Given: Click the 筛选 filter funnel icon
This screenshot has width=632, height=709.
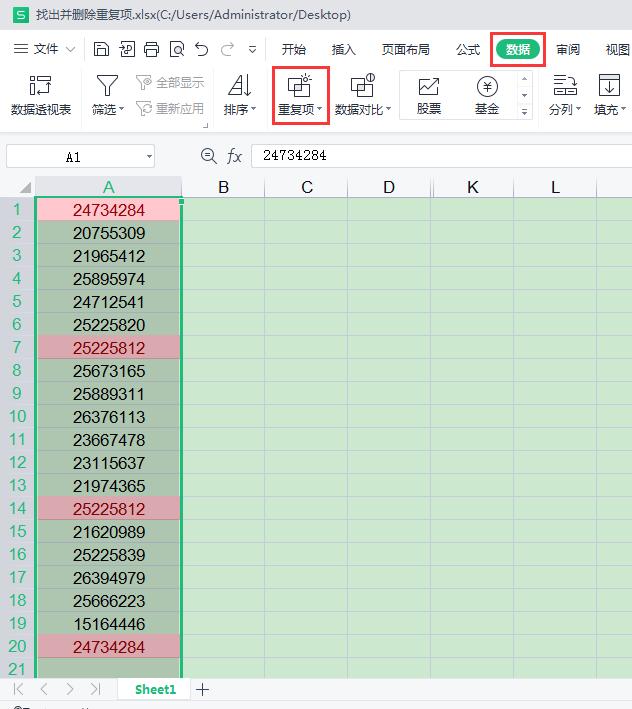Looking at the screenshot, I should [x=107, y=85].
